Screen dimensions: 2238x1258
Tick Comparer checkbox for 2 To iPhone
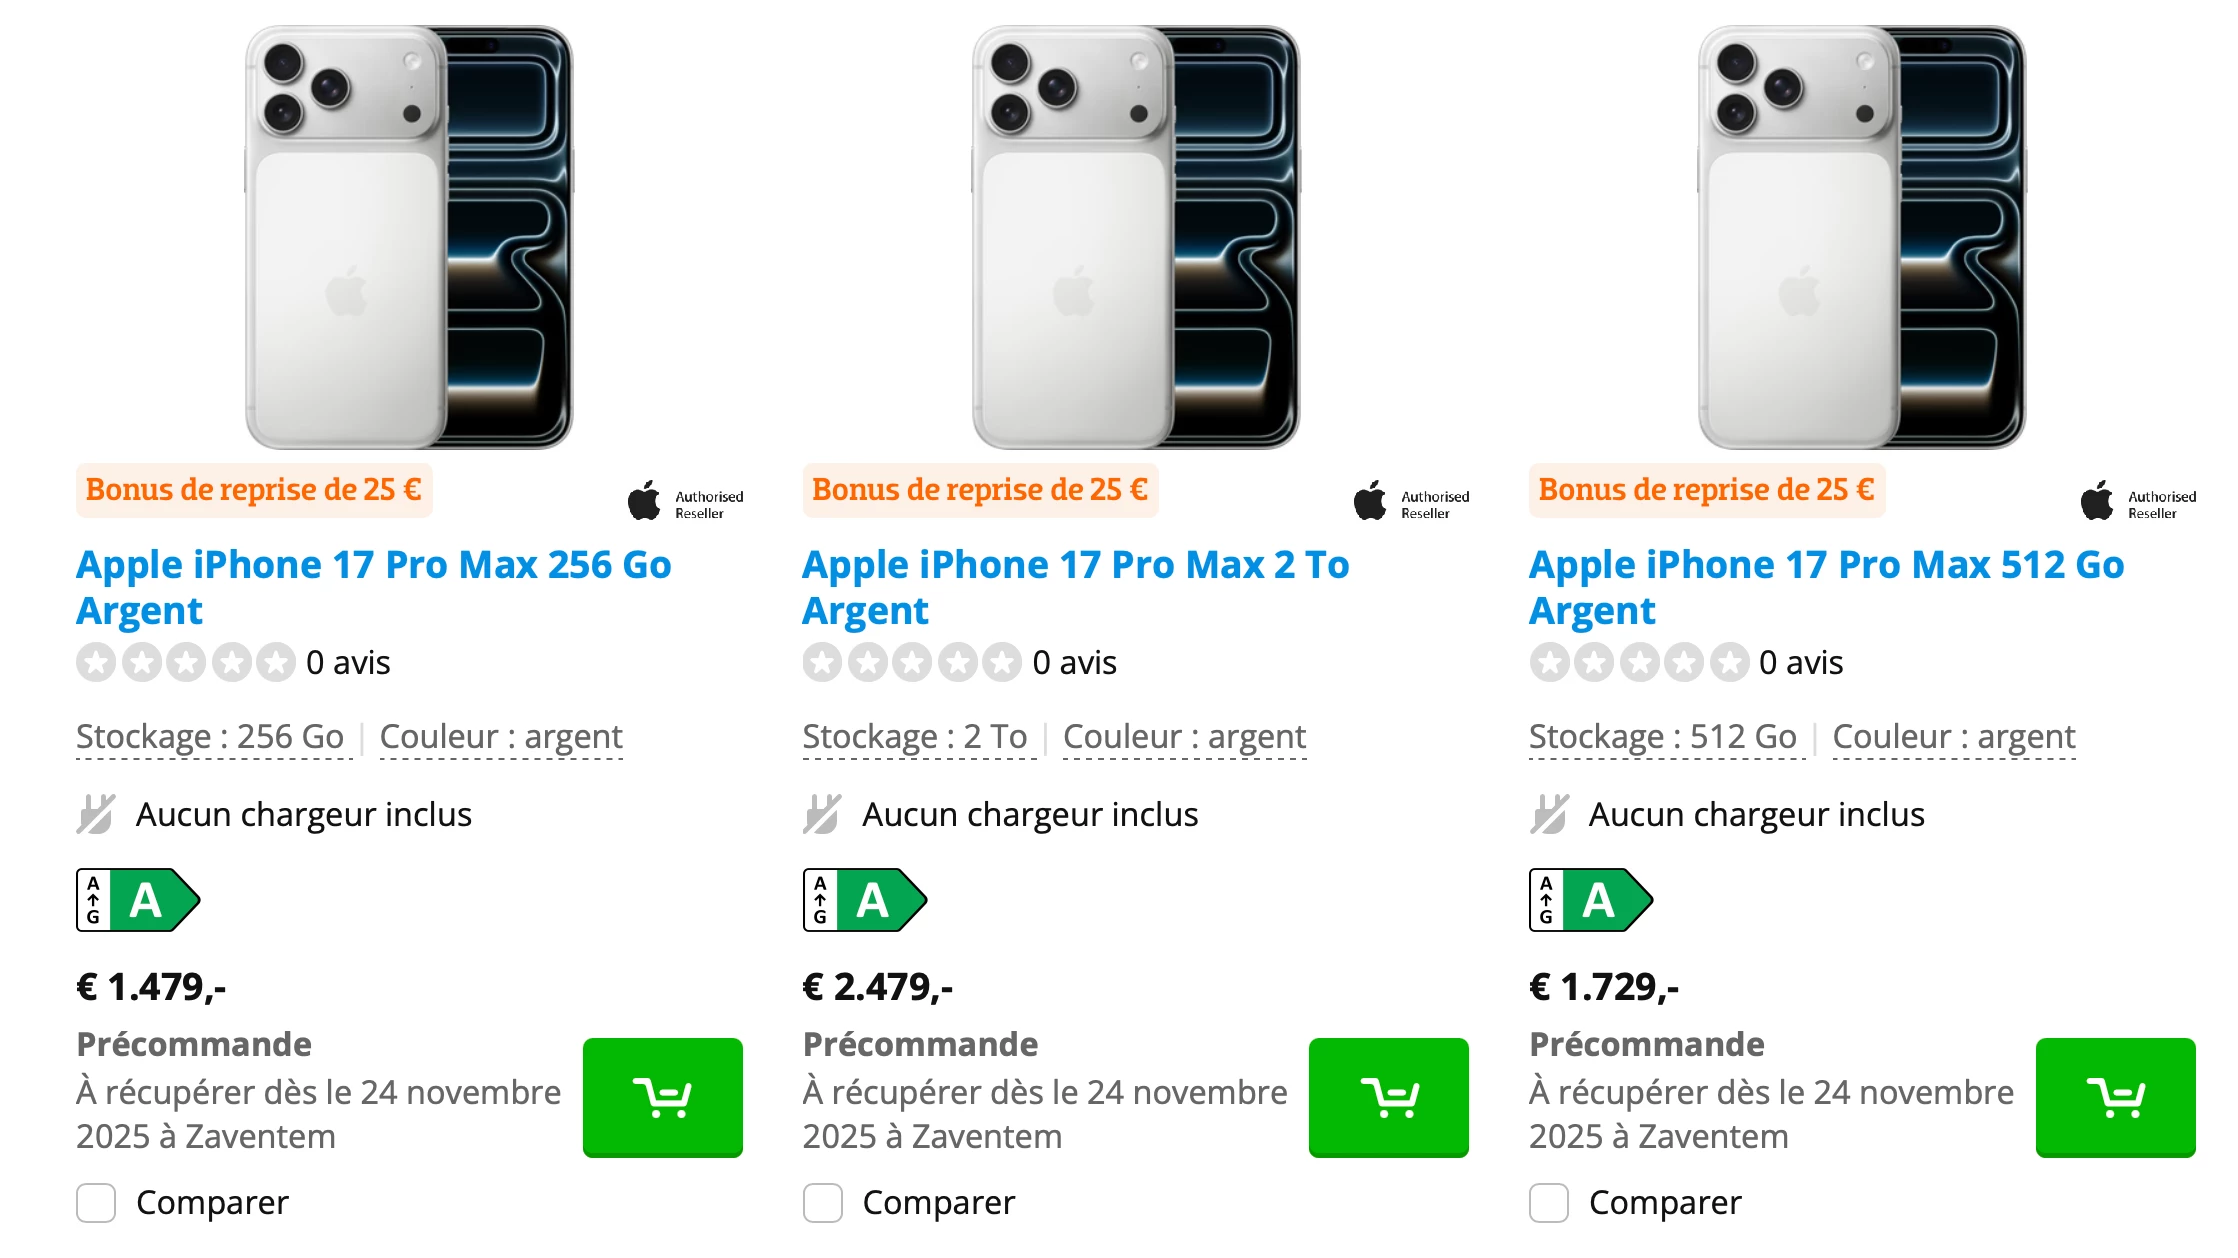[823, 1203]
